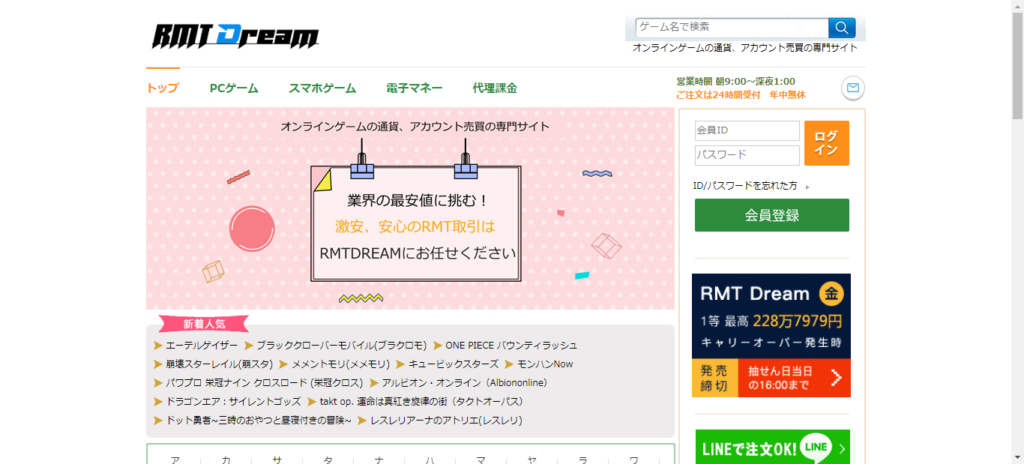
Task: Click arrow icon beside エーテルゲイザー
Action: pyautogui.click(x=158, y=345)
